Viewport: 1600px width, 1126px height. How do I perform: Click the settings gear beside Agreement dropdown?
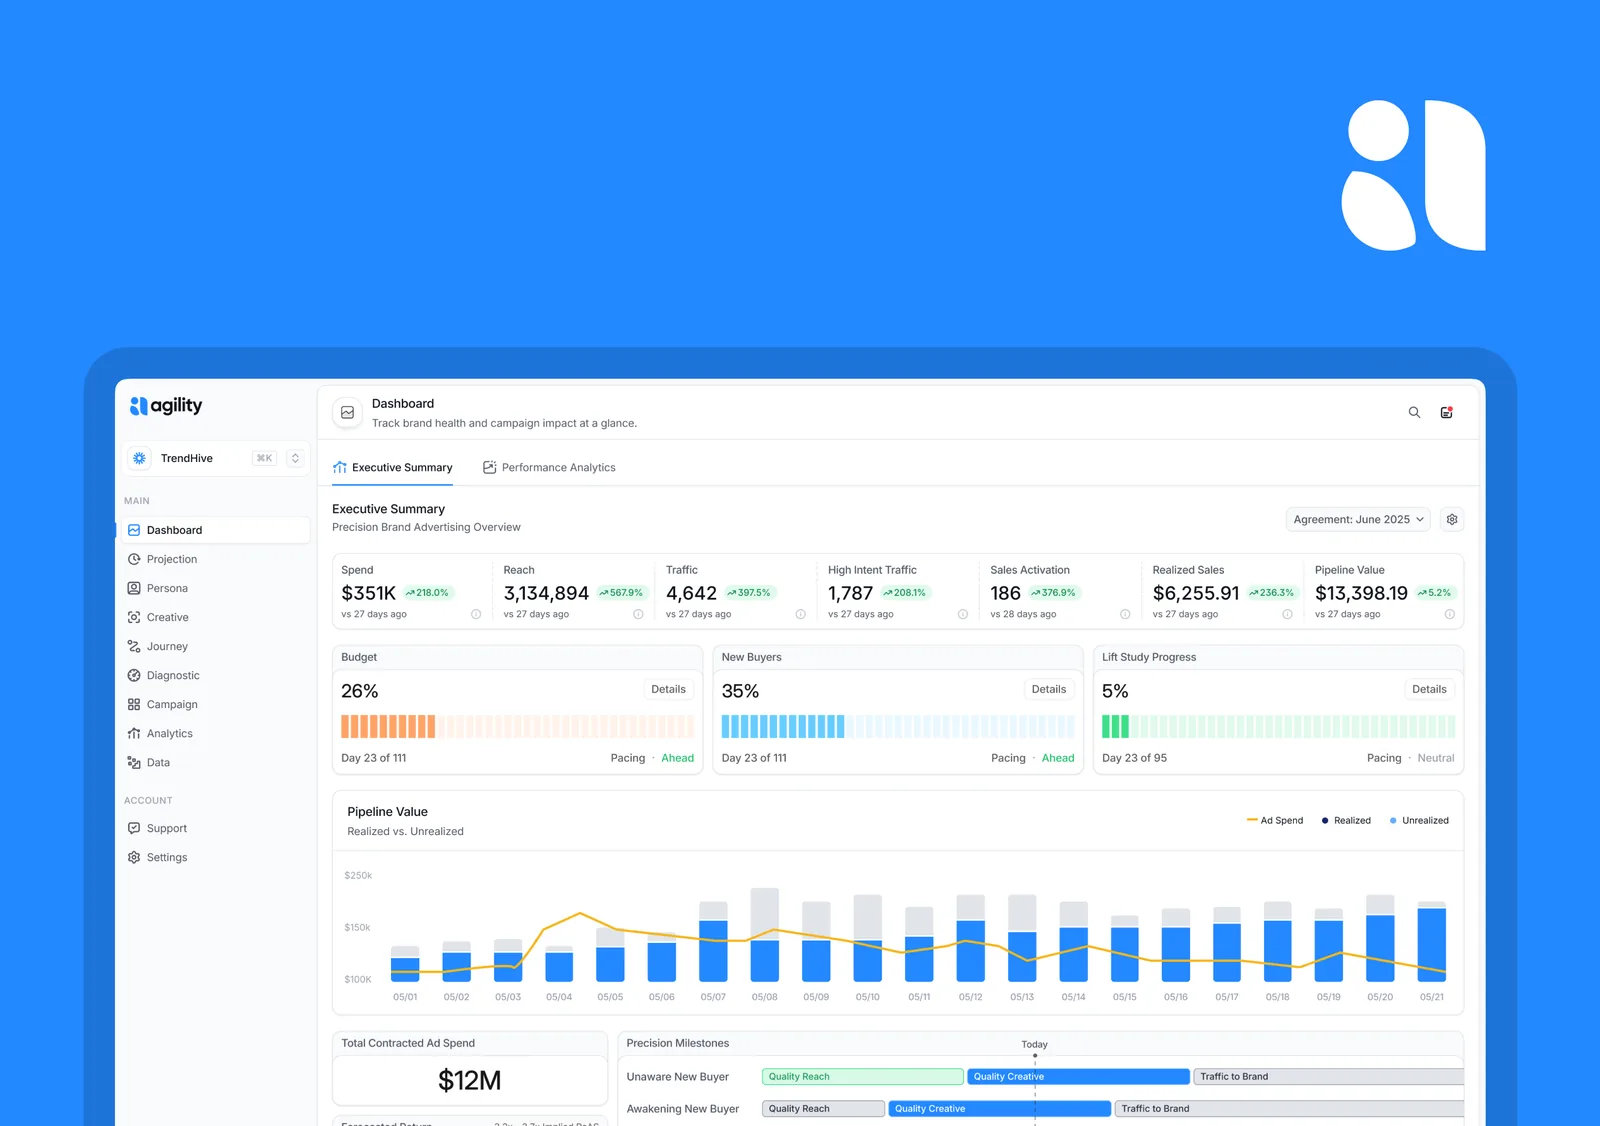(1452, 519)
